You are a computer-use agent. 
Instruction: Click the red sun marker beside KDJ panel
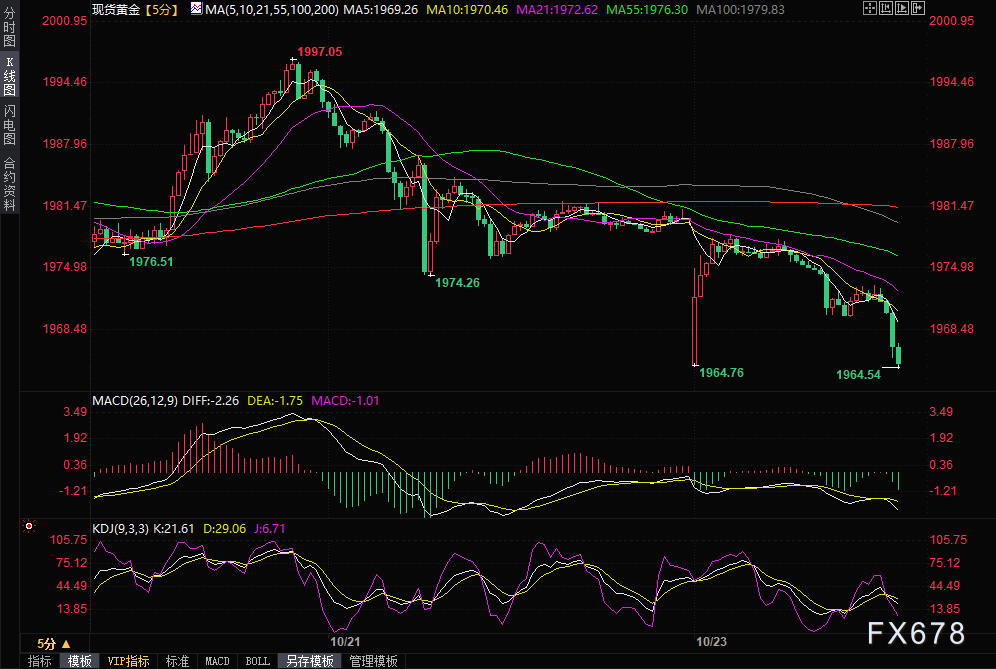point(29,527)
